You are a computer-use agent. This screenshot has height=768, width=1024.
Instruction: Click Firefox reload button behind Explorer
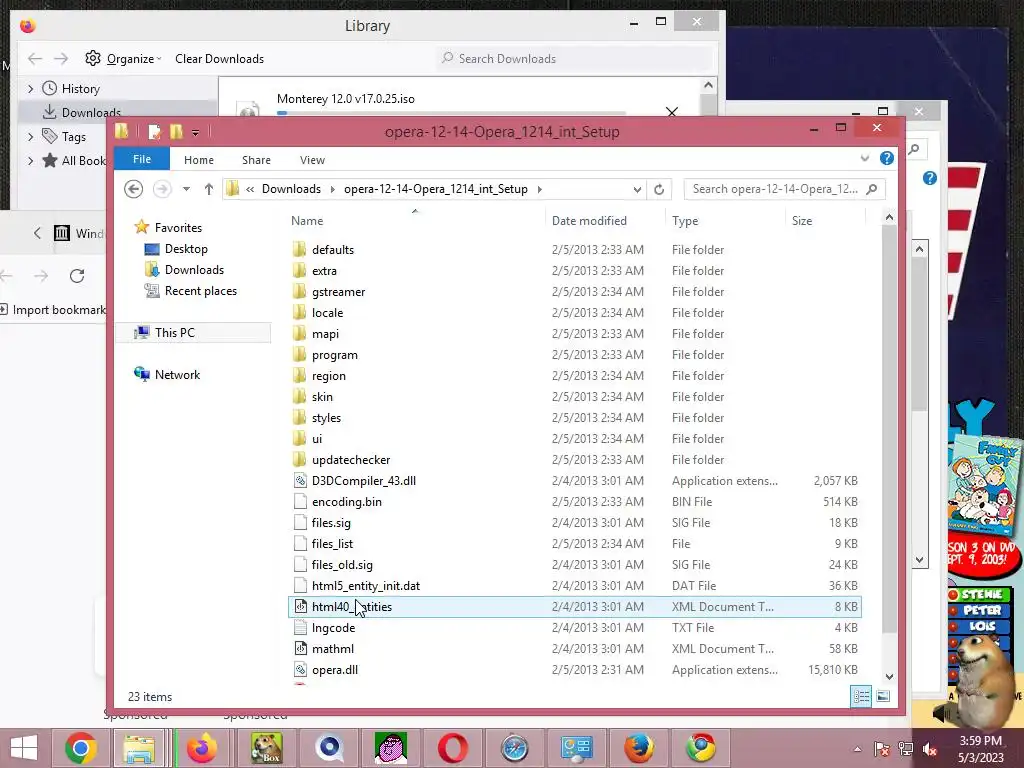77,276
